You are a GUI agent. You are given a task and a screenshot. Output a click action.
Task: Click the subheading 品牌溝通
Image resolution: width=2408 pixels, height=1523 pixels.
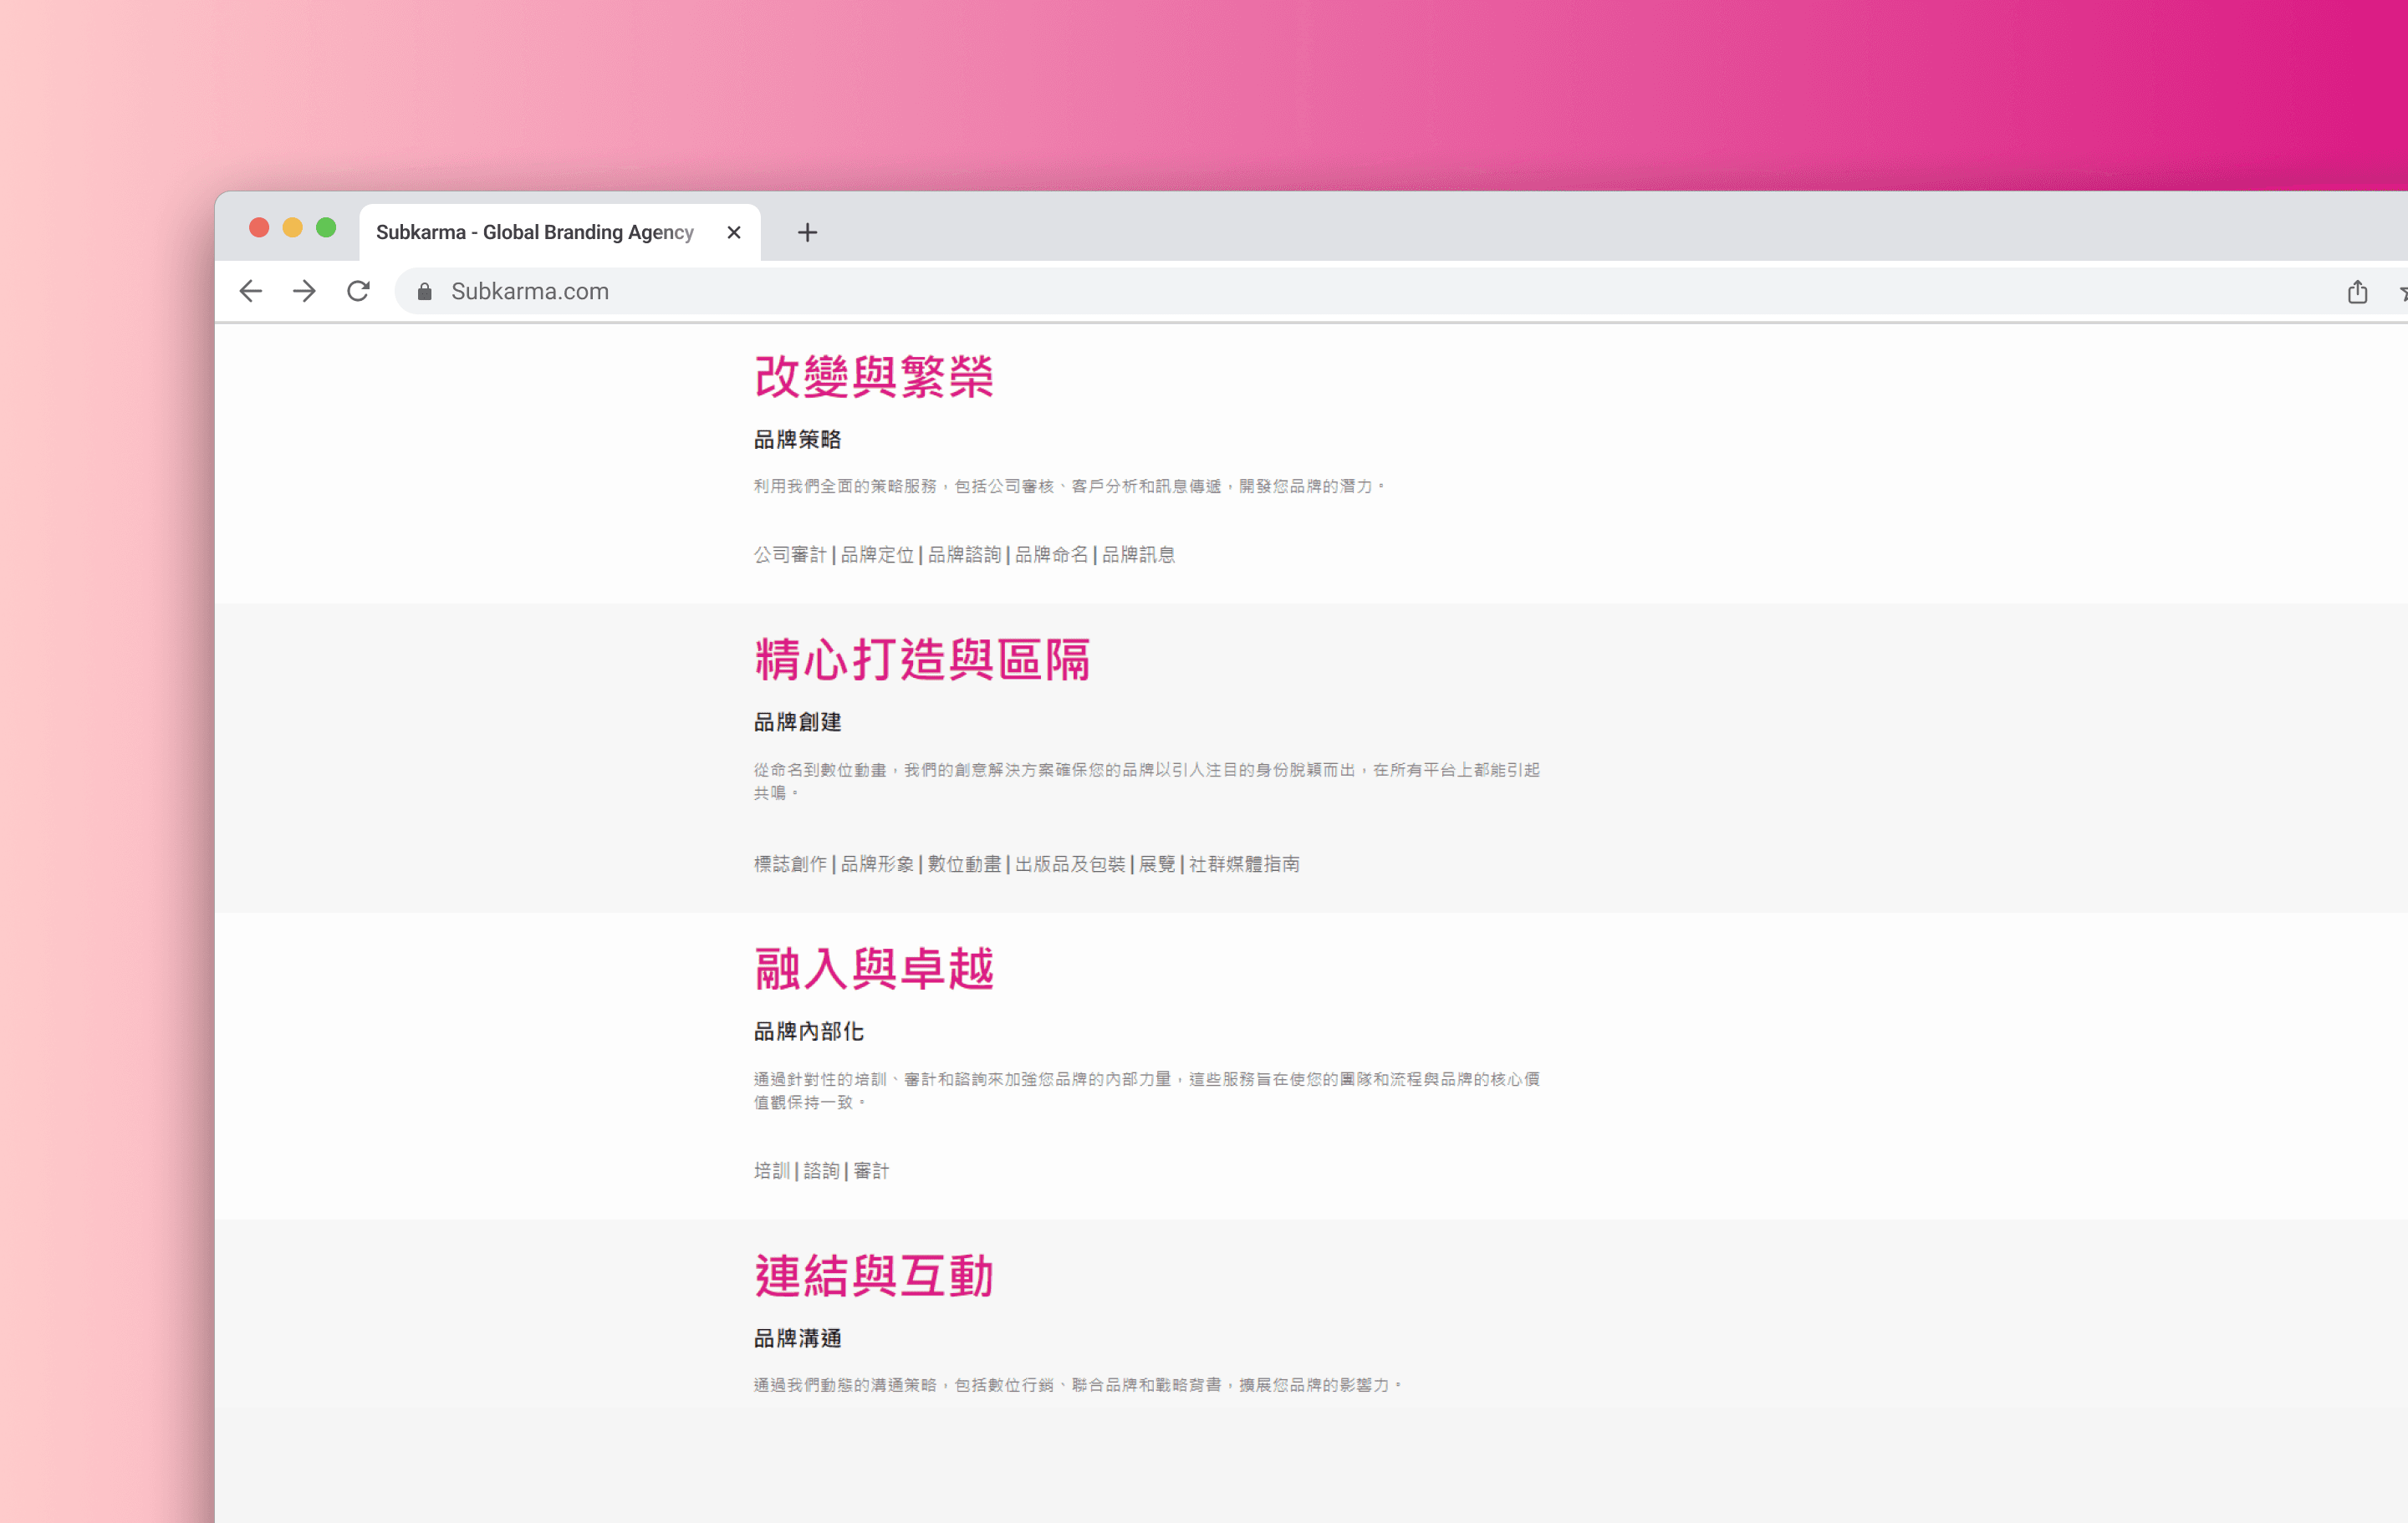(x=797, y=1338)
